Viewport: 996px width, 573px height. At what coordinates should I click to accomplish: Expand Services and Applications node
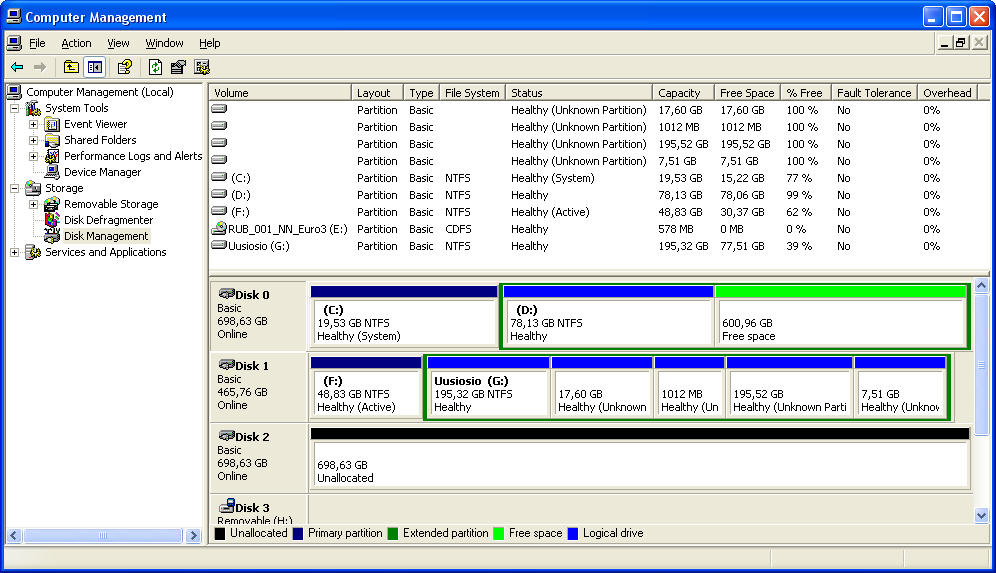pos(15,252)
